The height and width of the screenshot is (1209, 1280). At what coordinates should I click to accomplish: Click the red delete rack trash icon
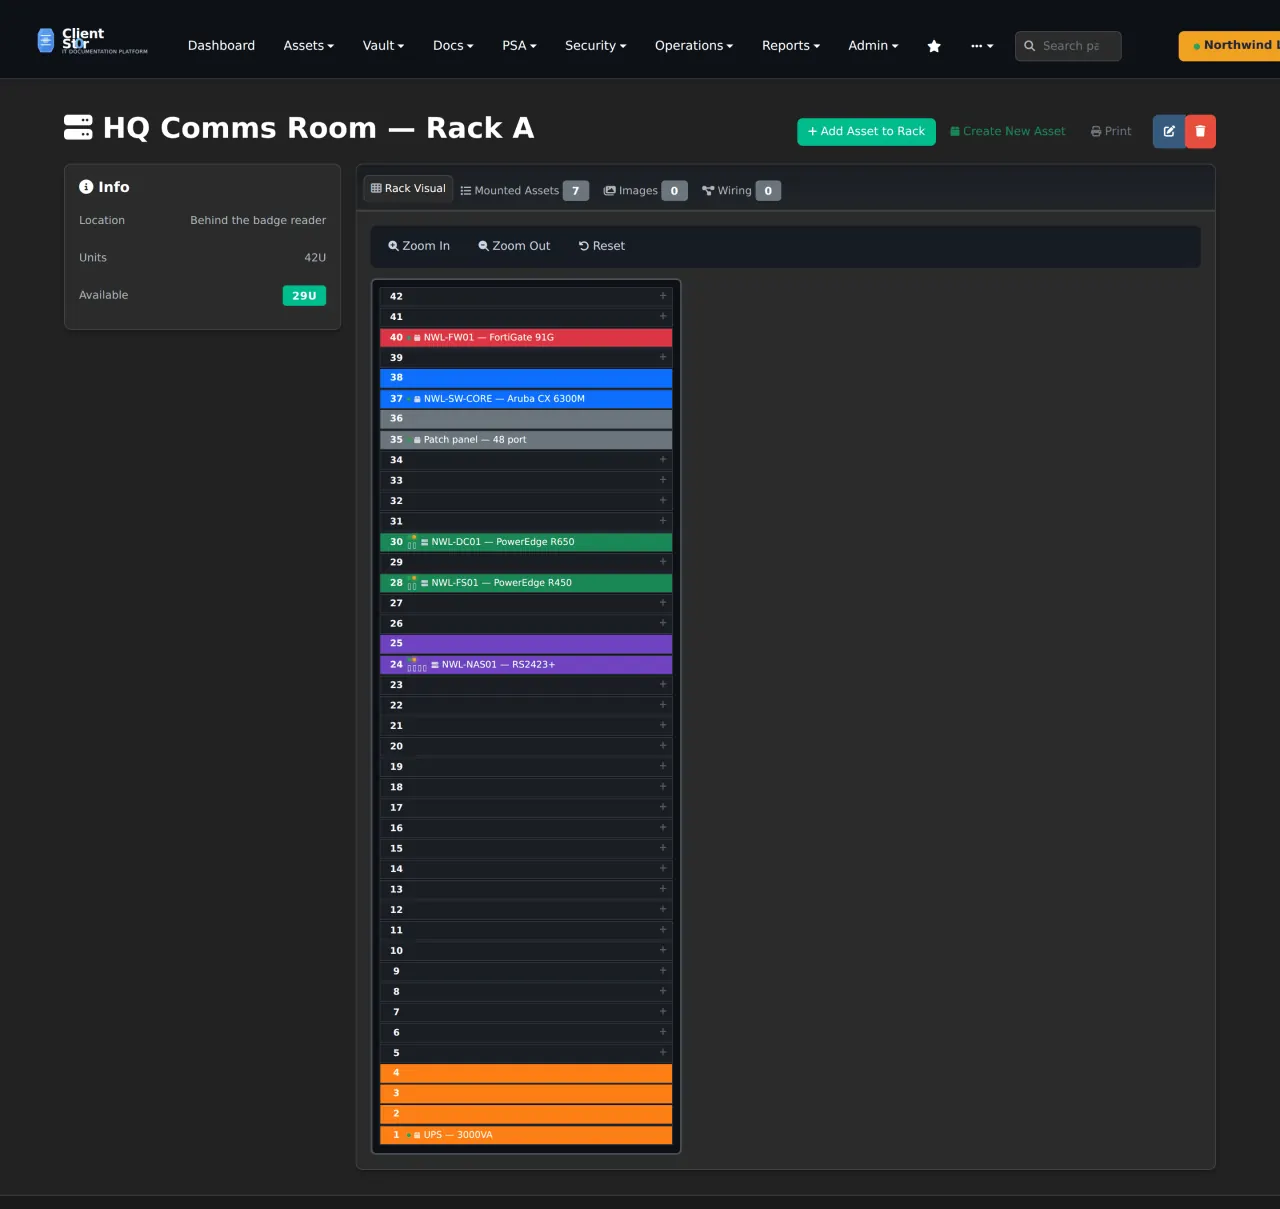click(x=1200, y=131)
